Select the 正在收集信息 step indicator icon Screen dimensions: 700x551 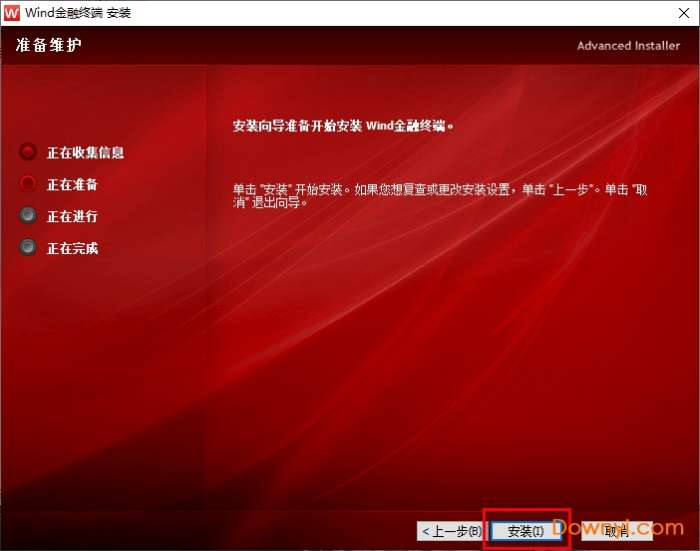pyautogui.click(x=28, y=152)
